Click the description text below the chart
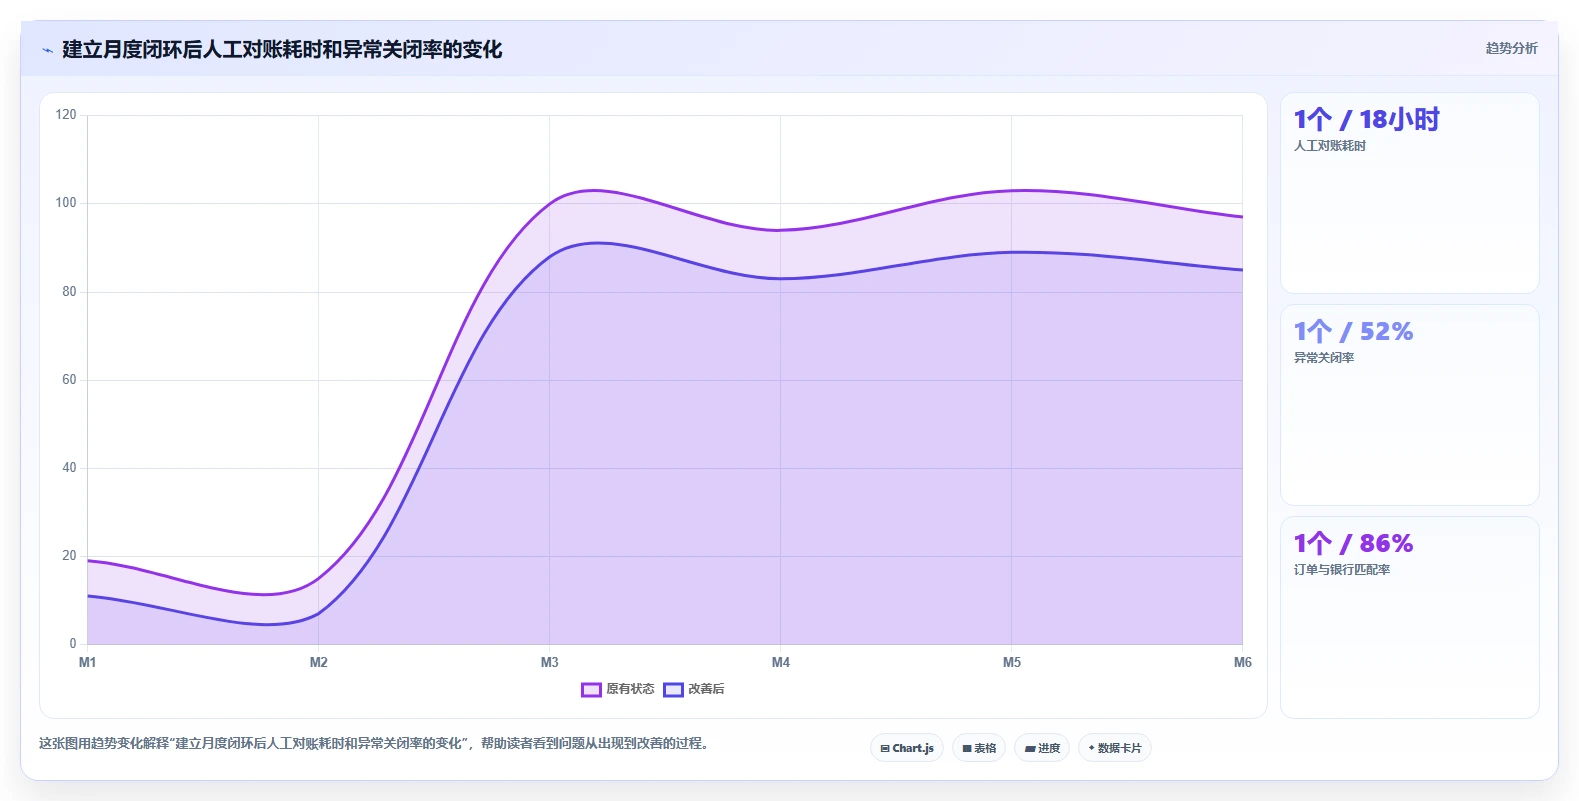 [375, 744]
